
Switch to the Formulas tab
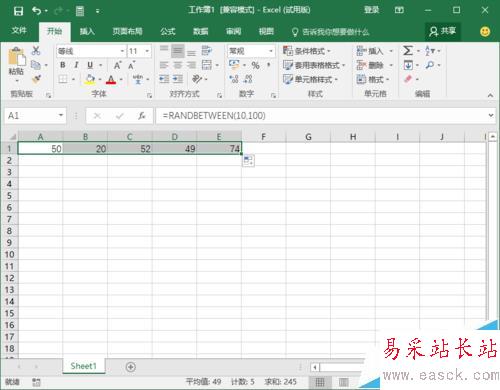168,31
